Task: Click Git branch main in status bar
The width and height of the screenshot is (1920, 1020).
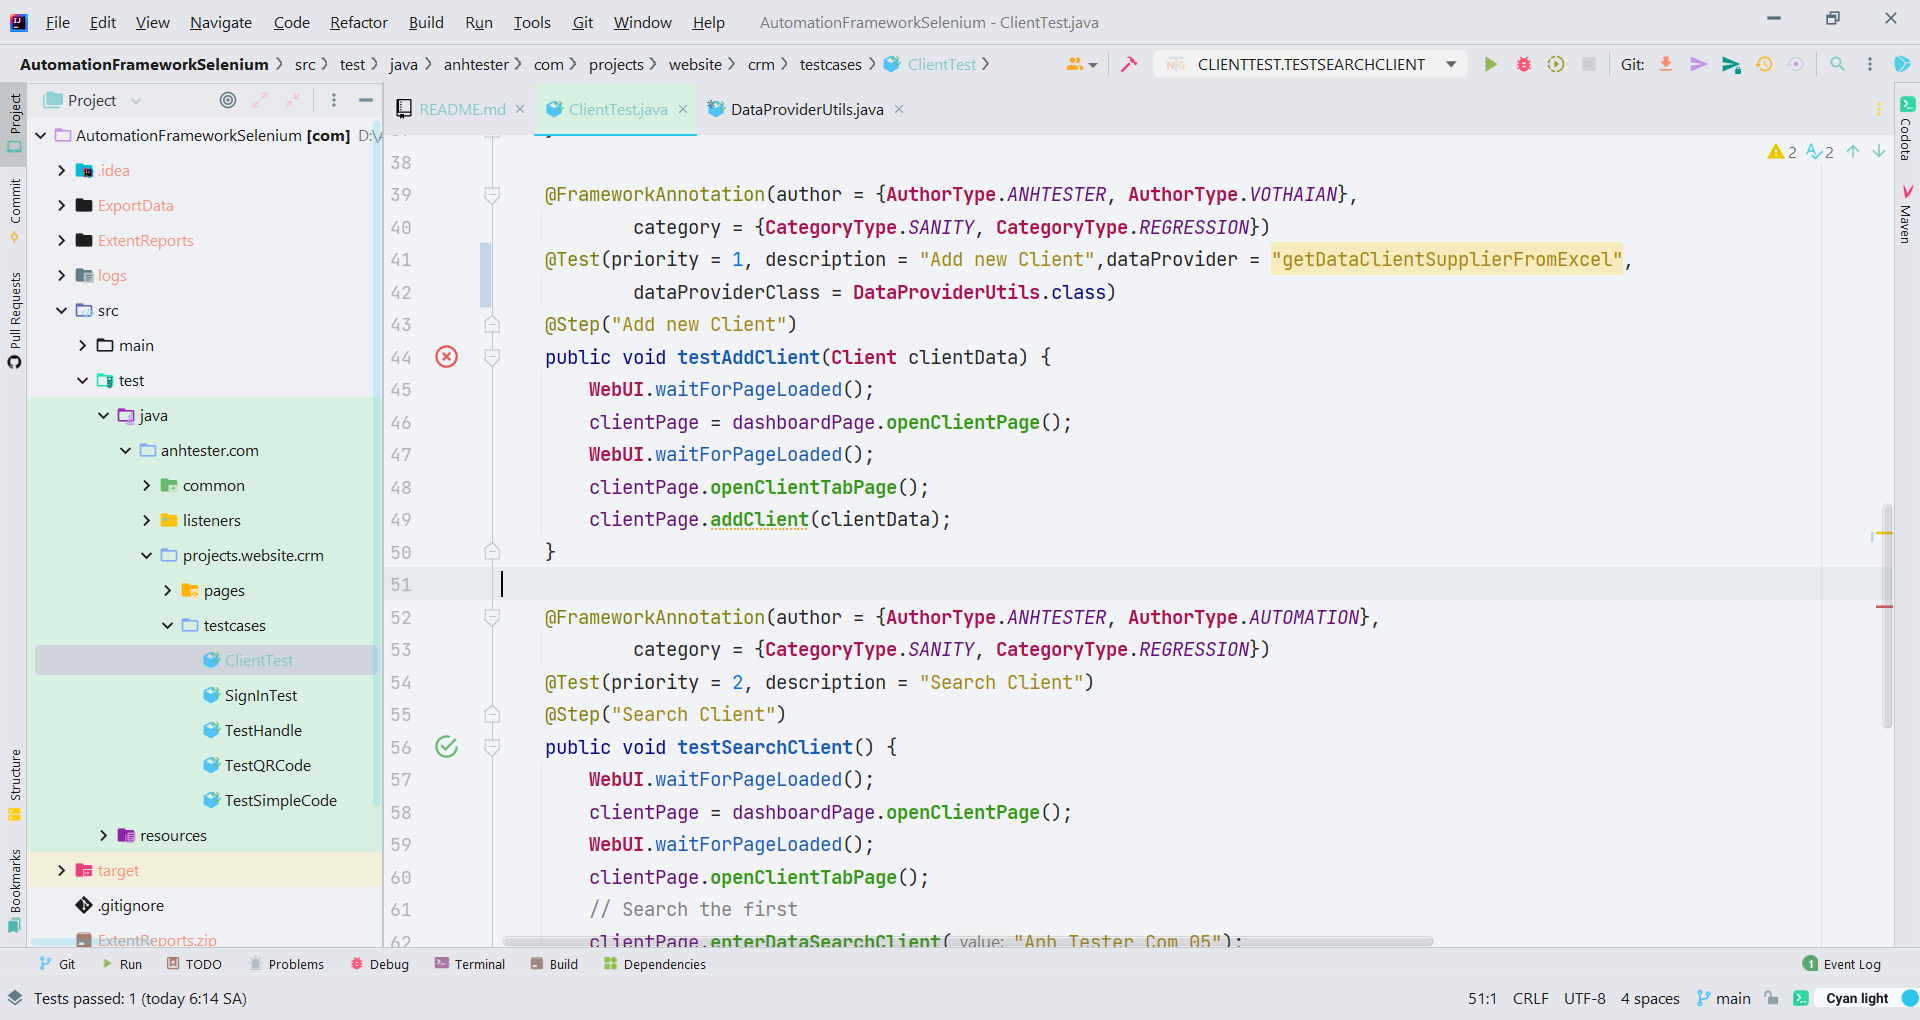Action: pos(1724,998)
